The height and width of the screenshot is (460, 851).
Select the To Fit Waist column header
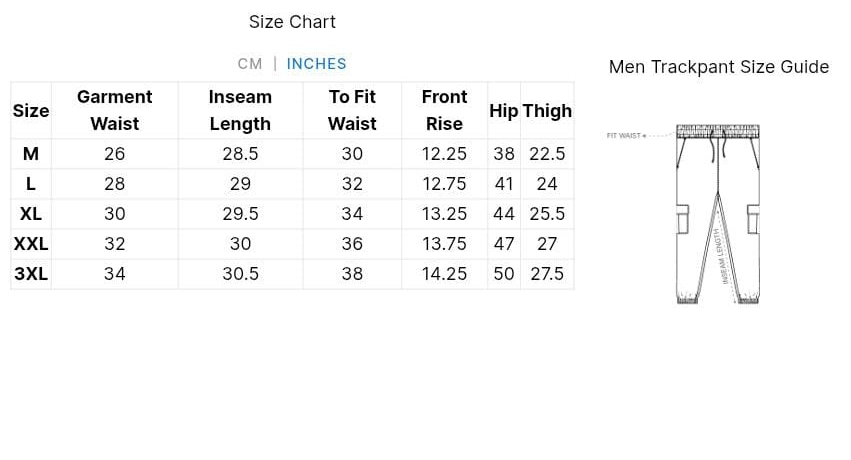pyautogui.click(x=352, y=110)
